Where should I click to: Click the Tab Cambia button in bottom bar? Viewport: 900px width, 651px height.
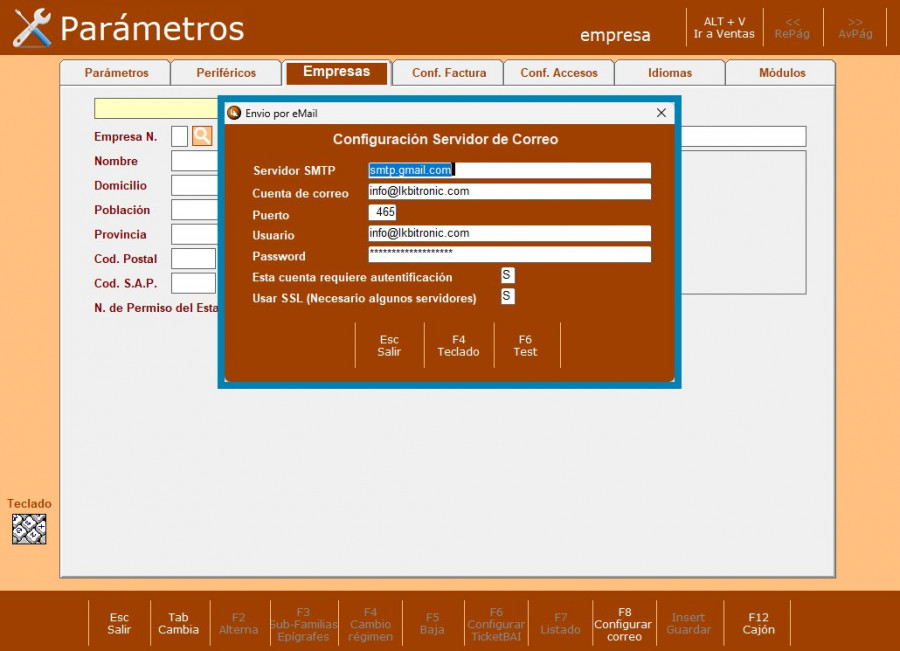point(178,624)
